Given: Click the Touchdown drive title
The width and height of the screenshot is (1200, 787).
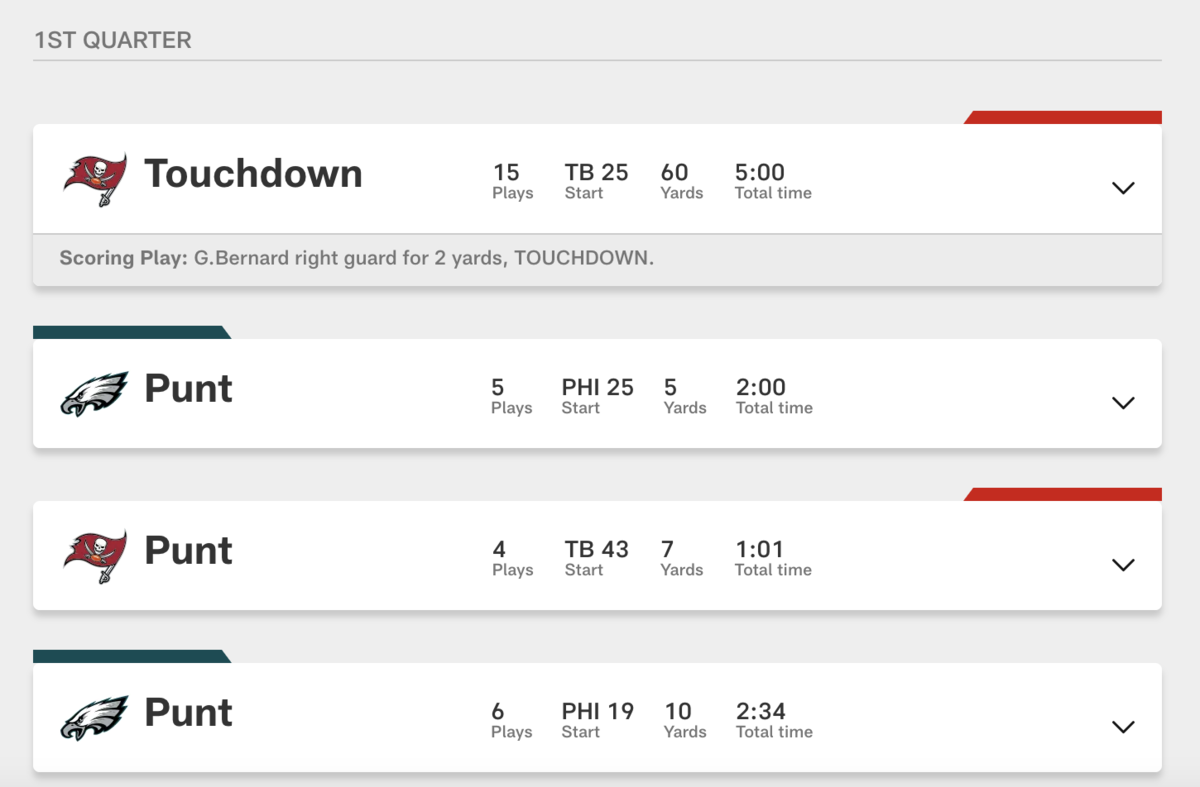Looking at the screenshot, I should tap(253, 174).
